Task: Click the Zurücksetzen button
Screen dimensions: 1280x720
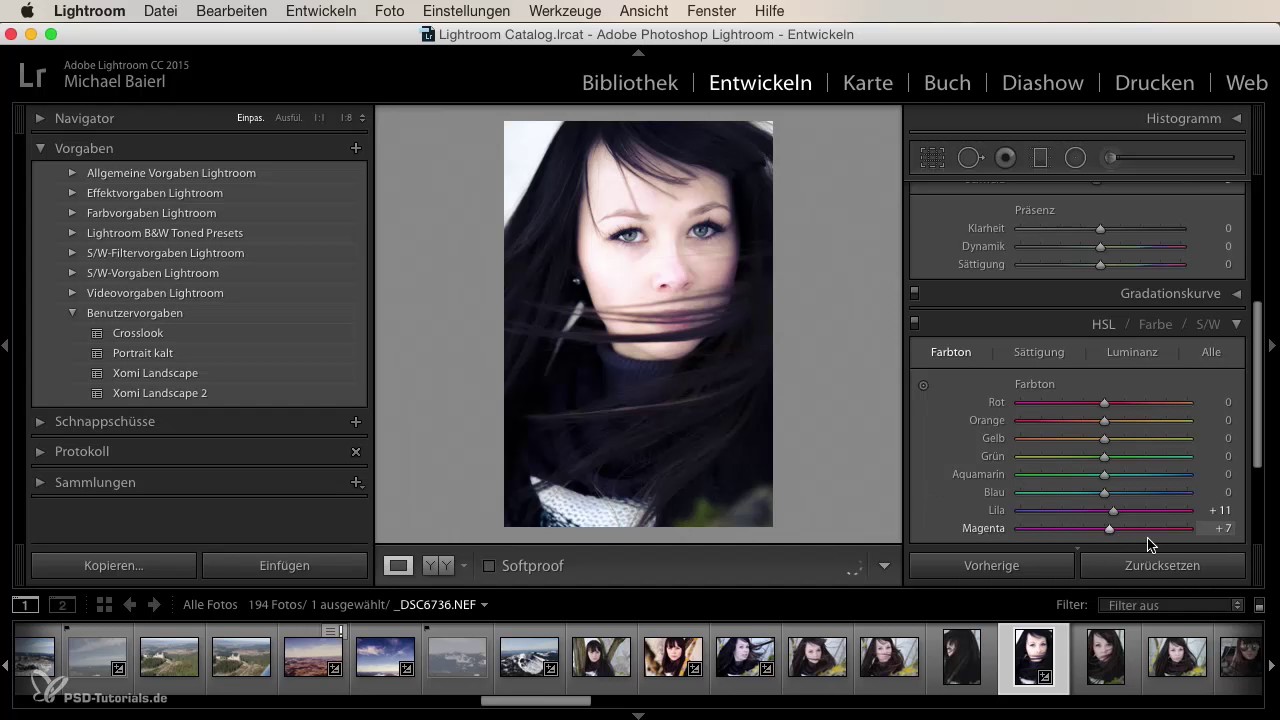Action: pos(1162,566)
